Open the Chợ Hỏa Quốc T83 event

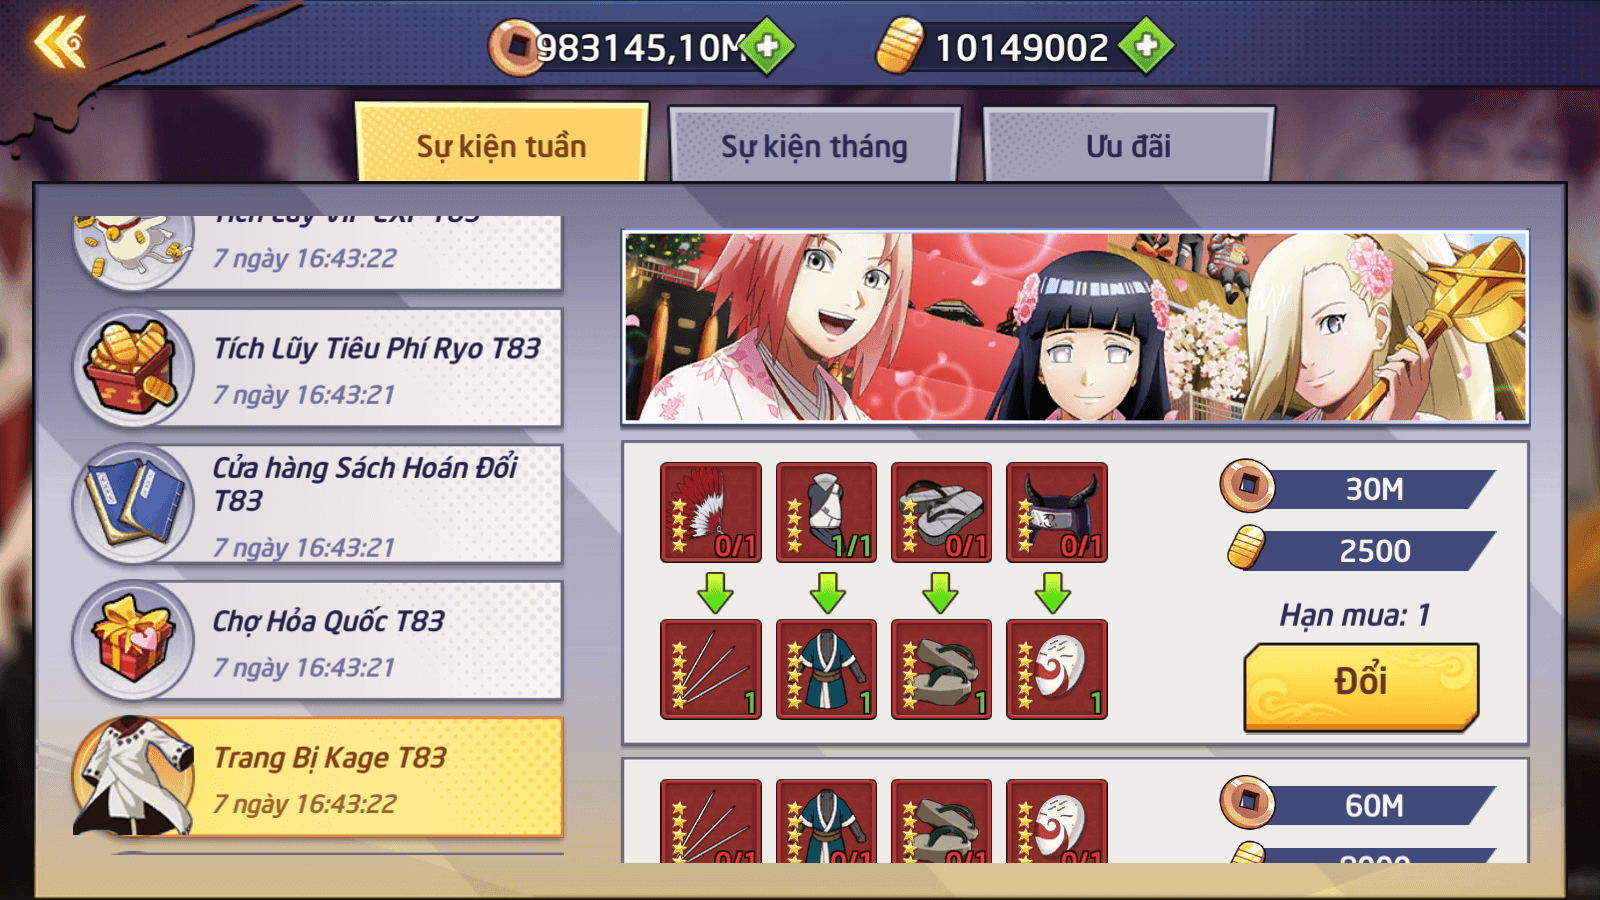318,640
